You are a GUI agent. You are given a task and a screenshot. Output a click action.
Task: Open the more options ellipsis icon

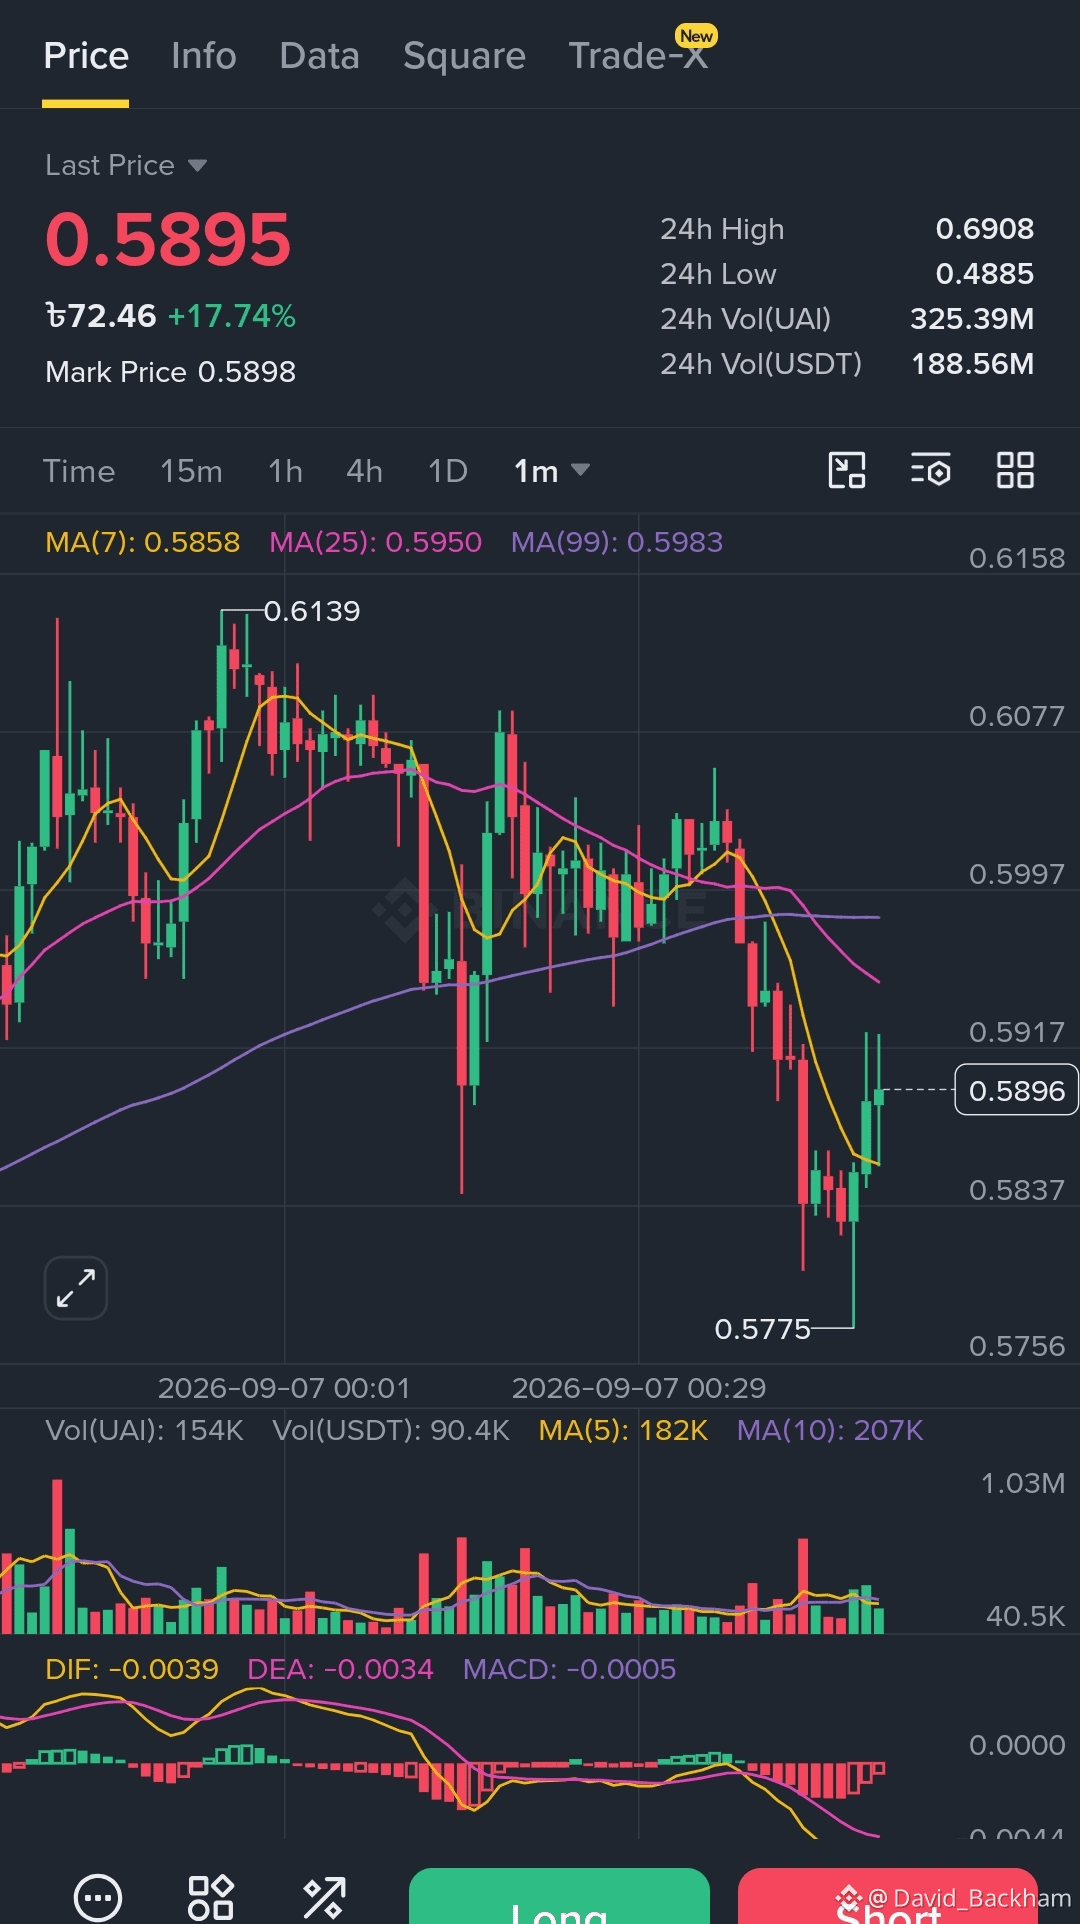point(98,1897)
